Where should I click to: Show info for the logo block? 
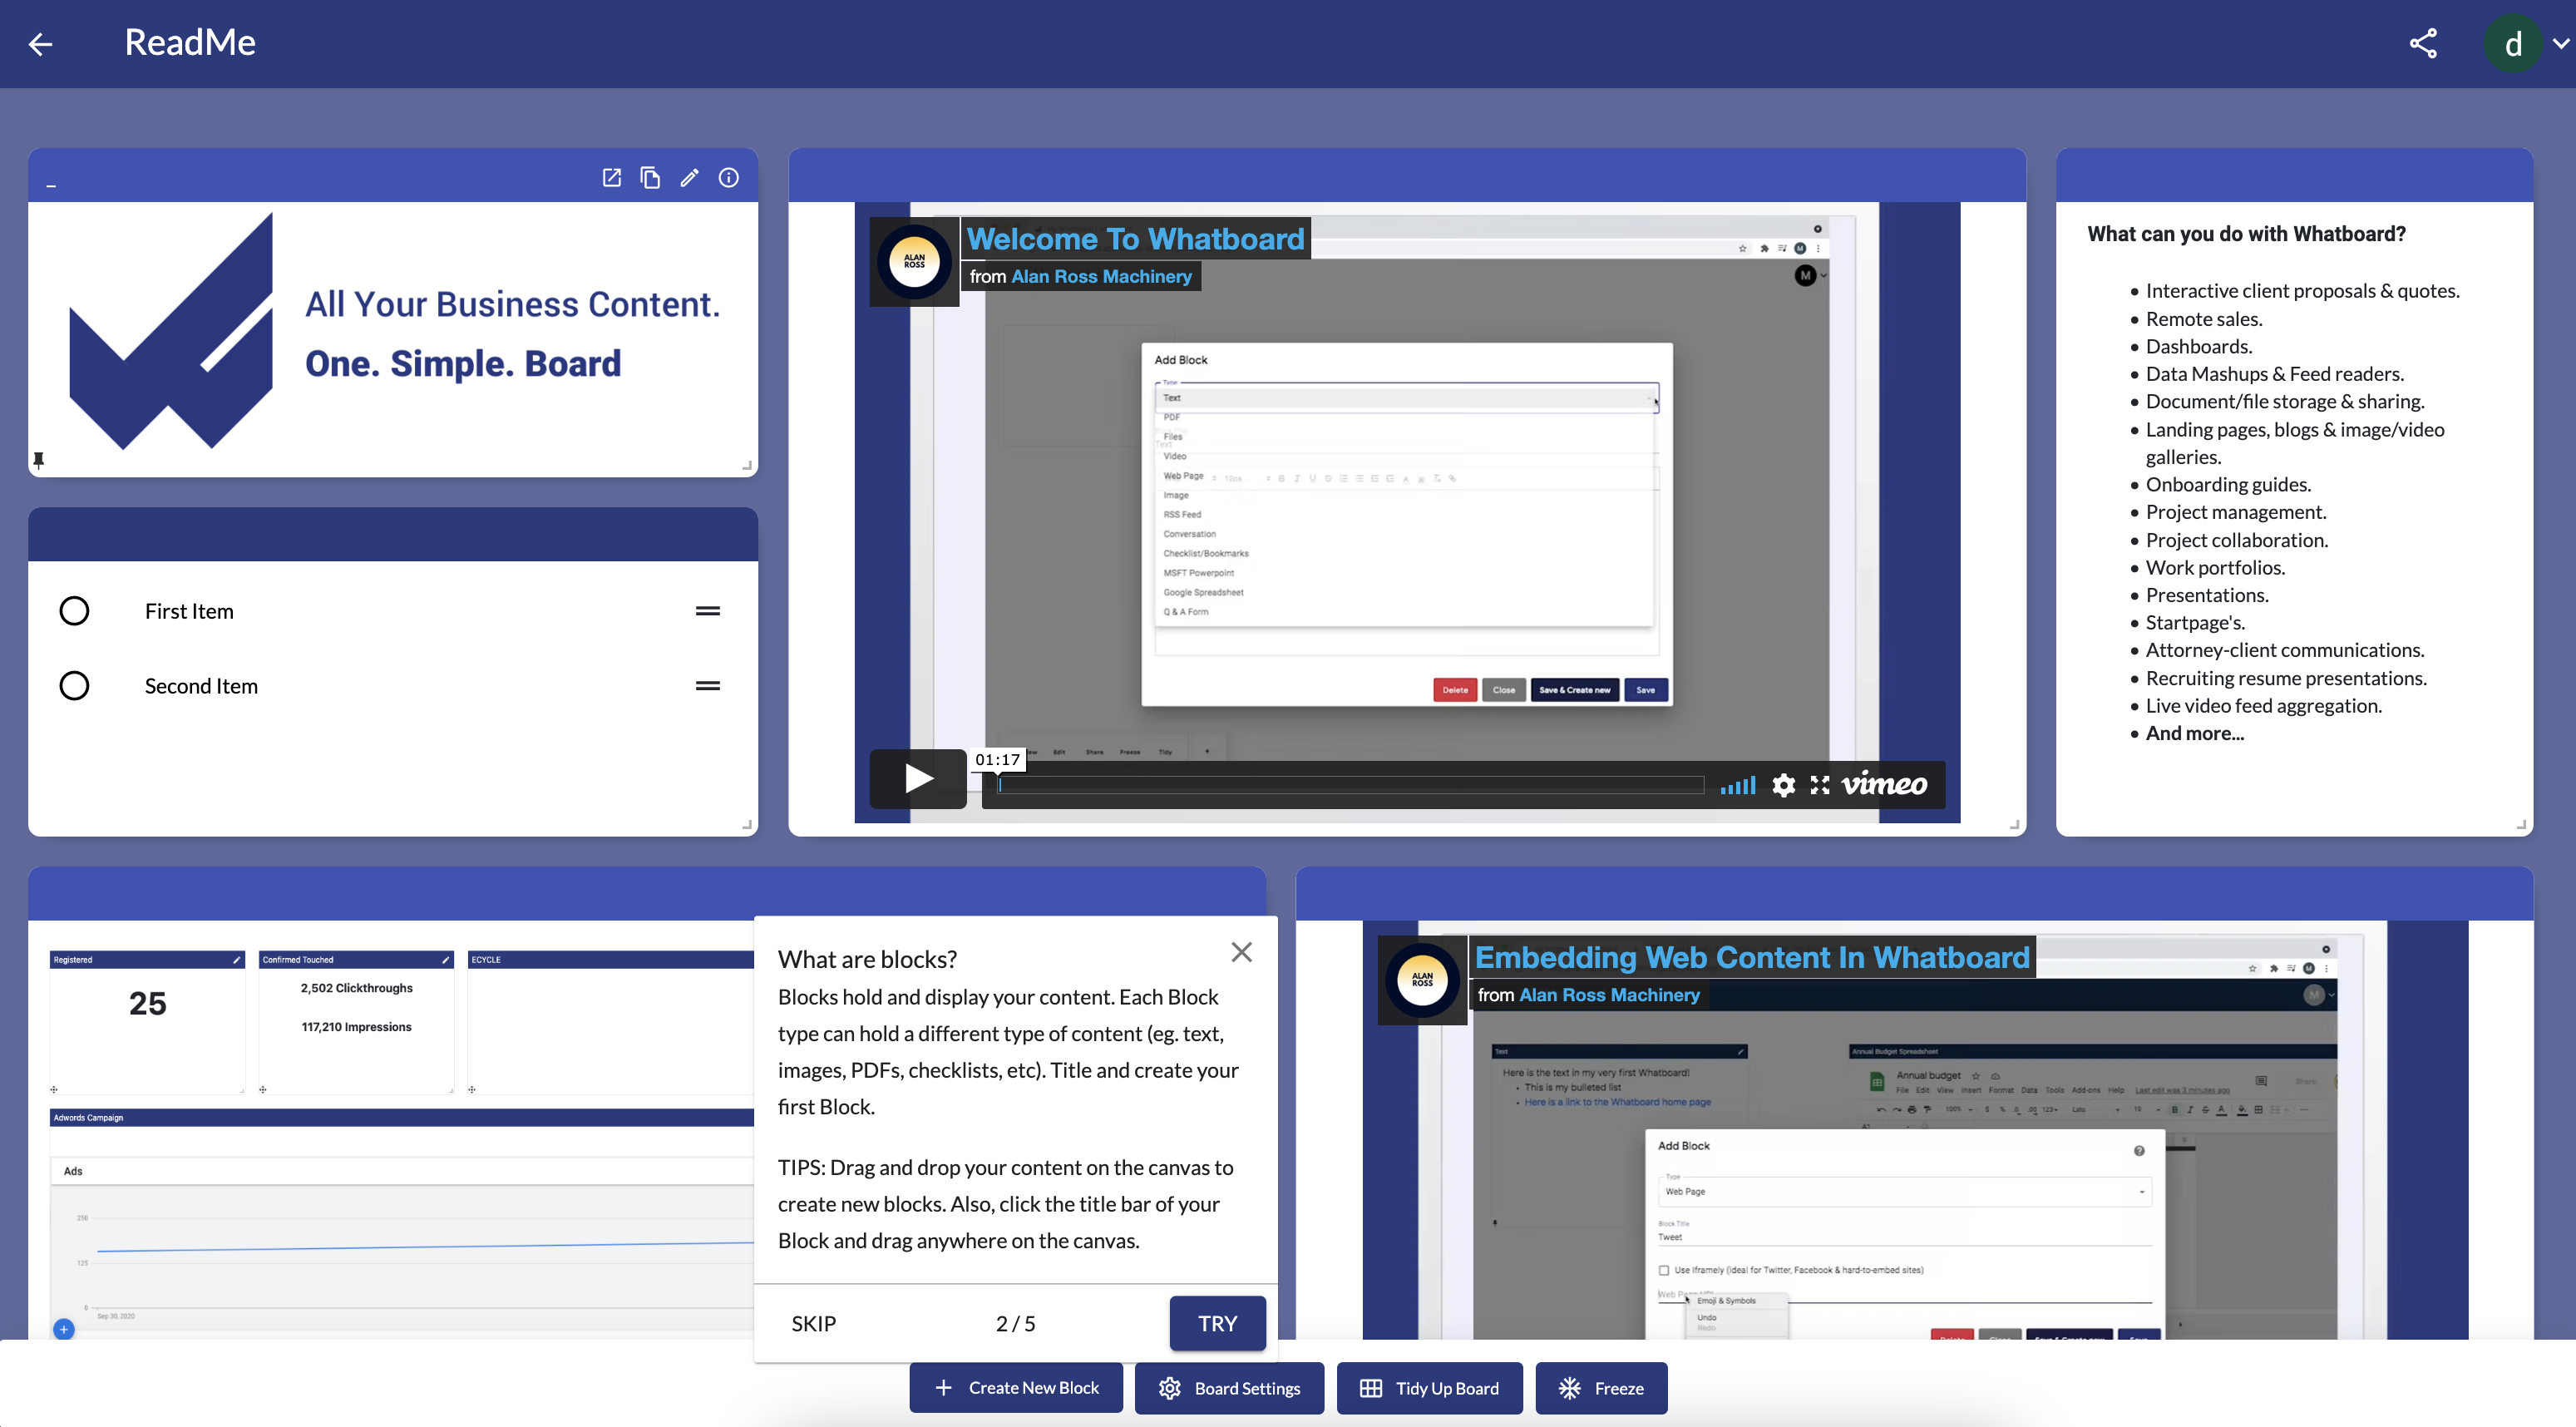coord(729,178)
